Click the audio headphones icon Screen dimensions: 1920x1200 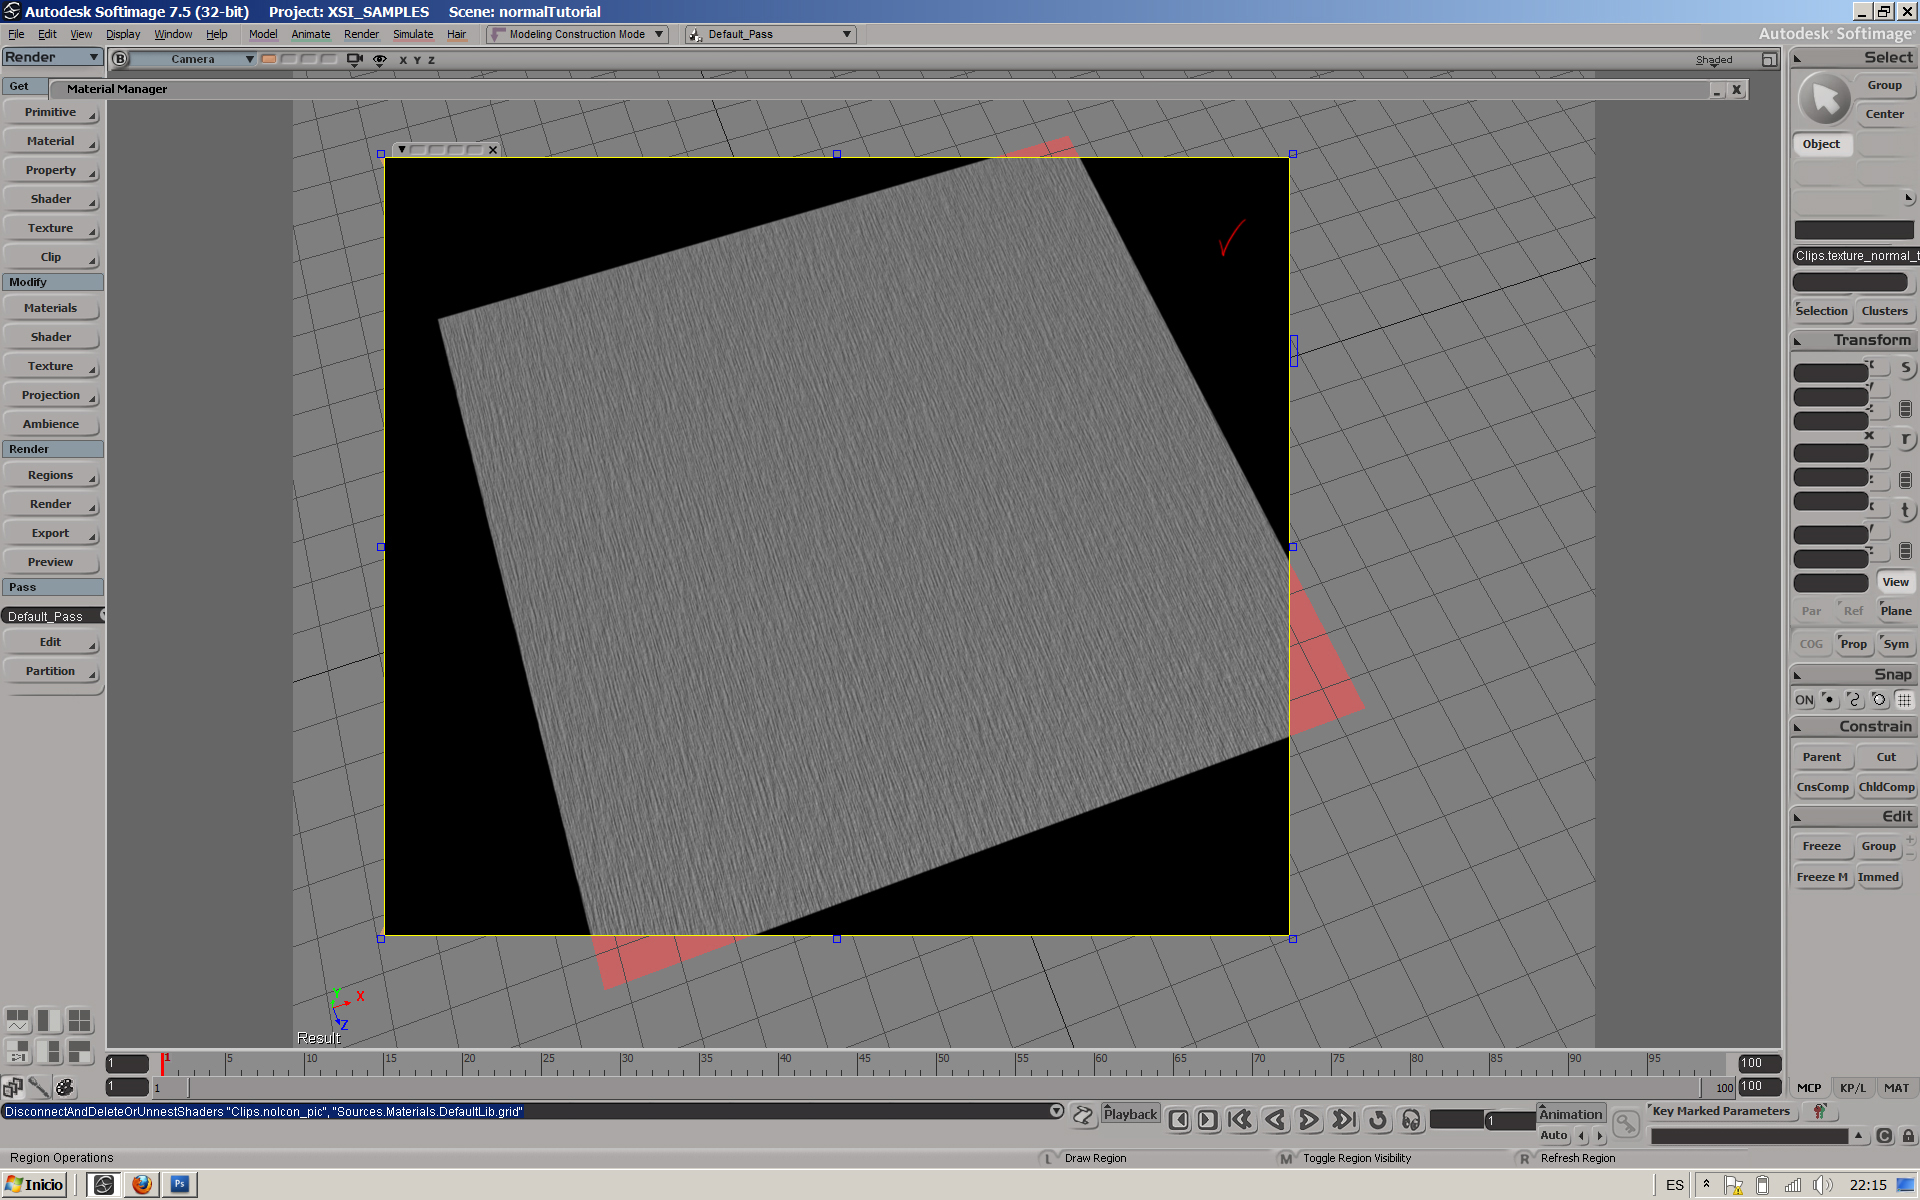1411,1120
